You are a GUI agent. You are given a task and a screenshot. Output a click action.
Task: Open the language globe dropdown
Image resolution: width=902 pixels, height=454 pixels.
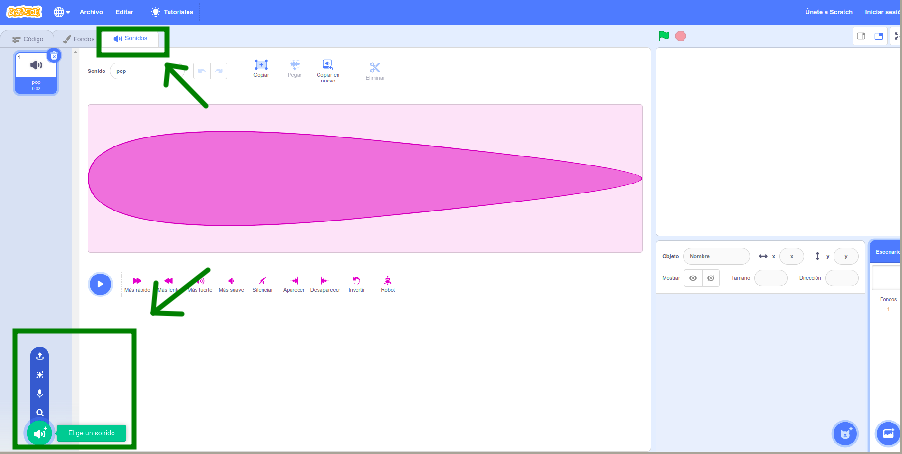(x=62, y=12)
